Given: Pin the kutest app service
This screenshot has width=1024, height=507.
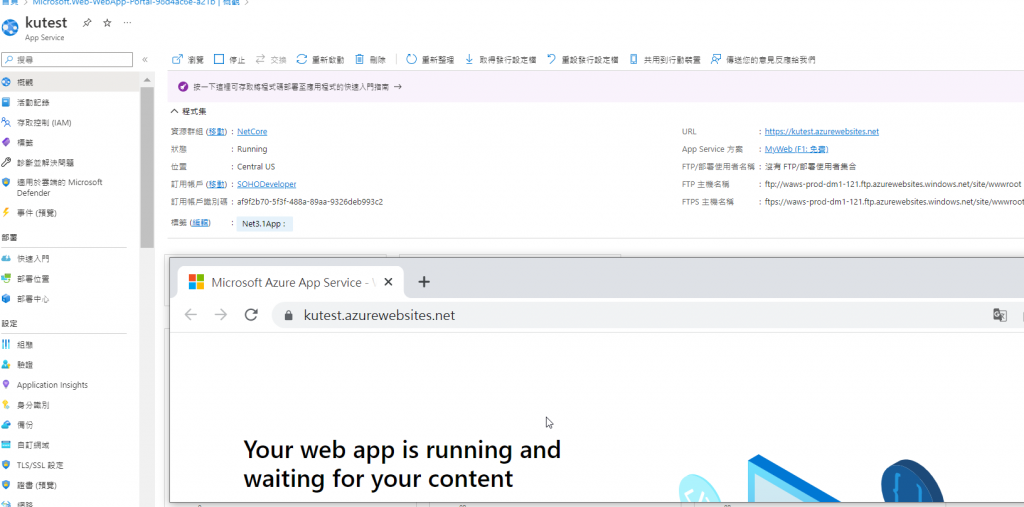Looking at the screenshot, I should [x=87, y=23].
